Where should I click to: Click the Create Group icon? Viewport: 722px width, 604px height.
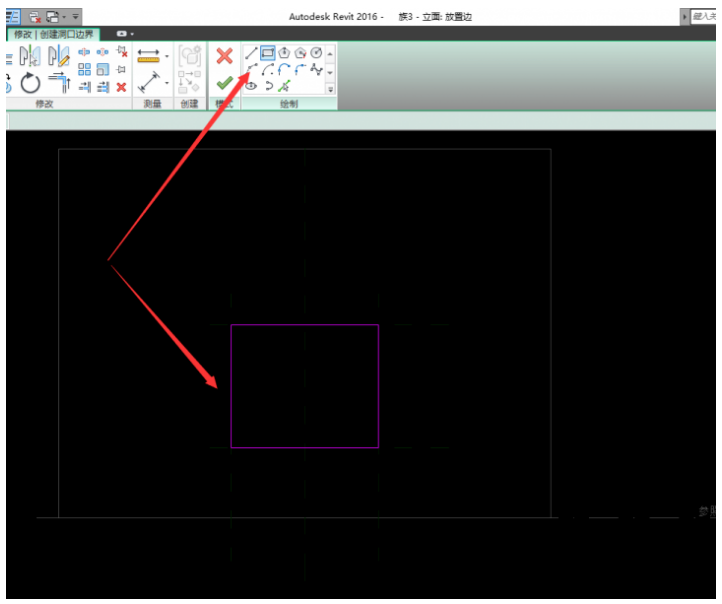coord(190,56)
